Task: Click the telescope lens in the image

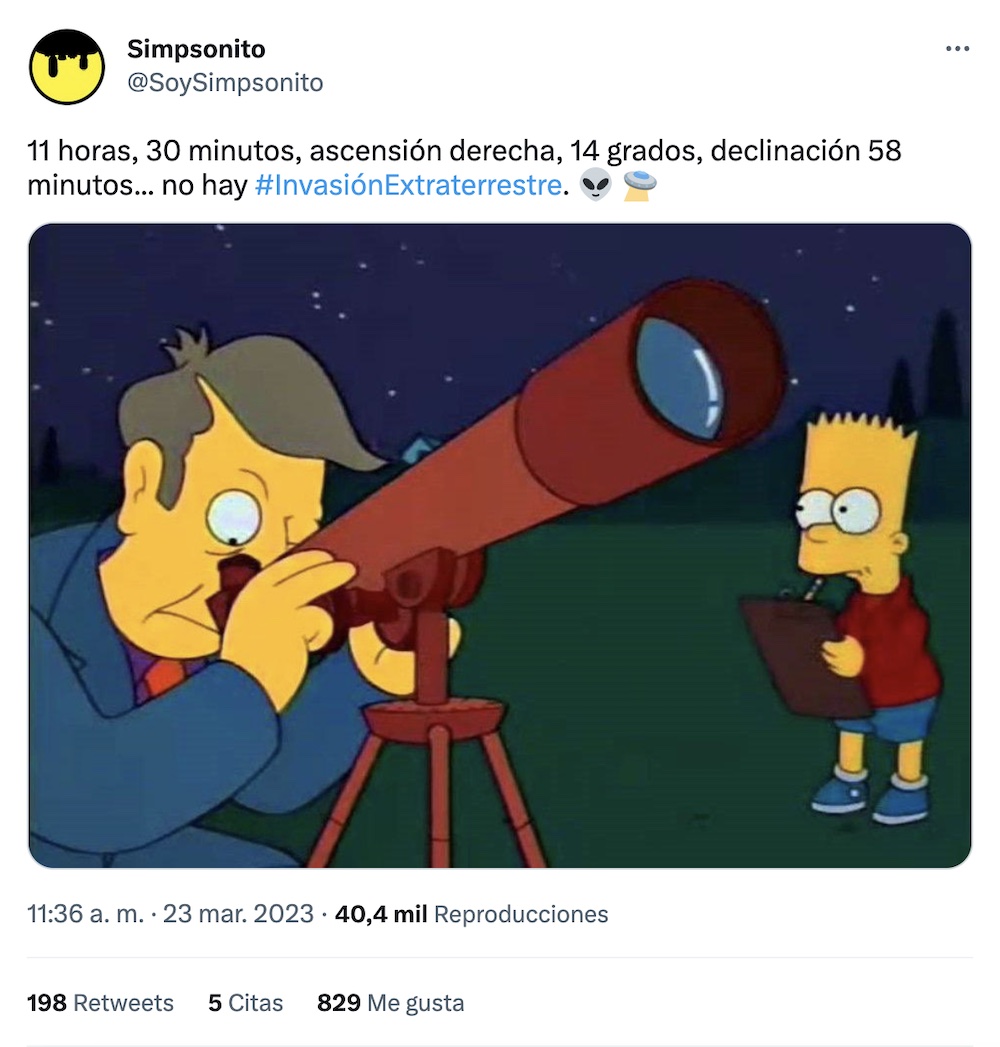Action: pos(680,377)
